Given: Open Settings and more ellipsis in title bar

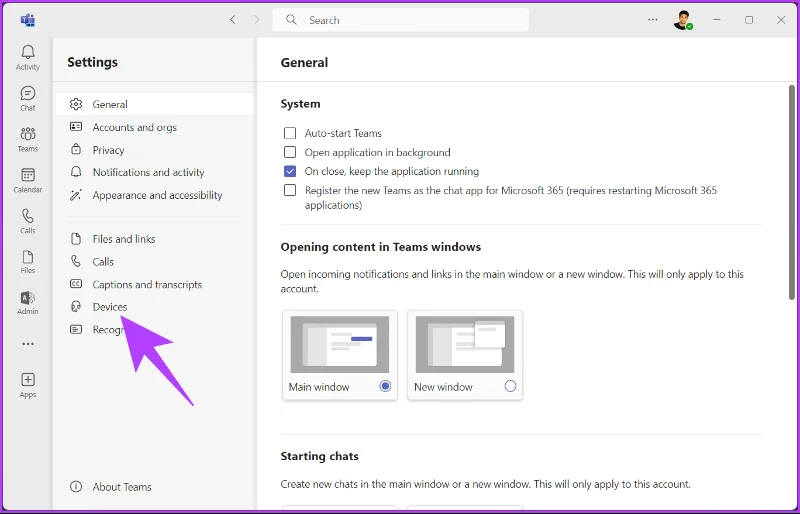Looking at the screenshot, I should click(653, 20).
